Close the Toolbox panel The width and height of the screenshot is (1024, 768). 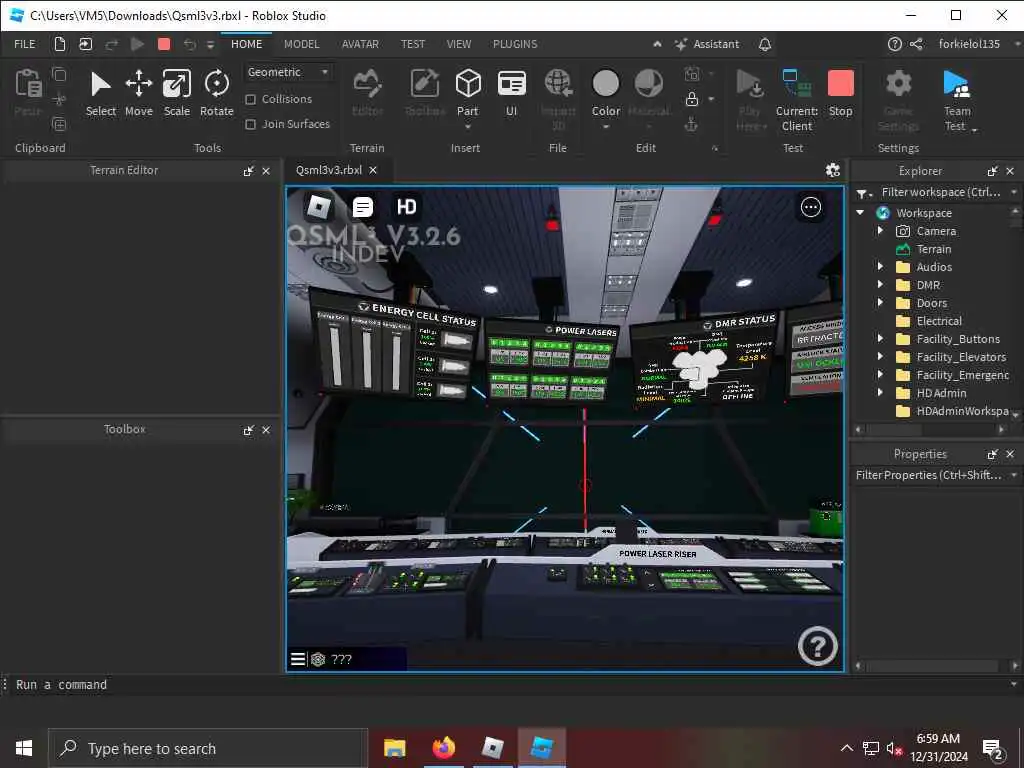(266, 430)
